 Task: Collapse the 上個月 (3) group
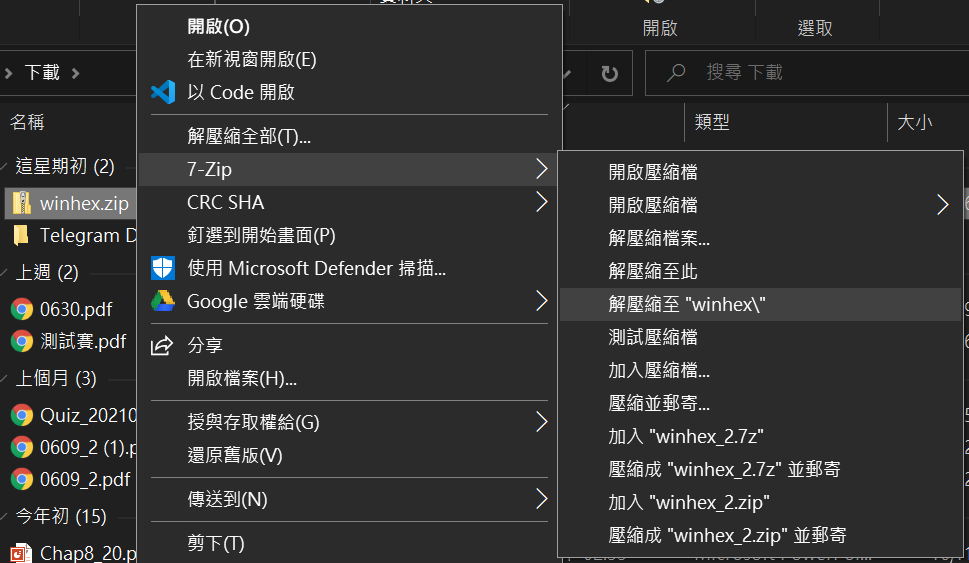[x=4, y=378]
